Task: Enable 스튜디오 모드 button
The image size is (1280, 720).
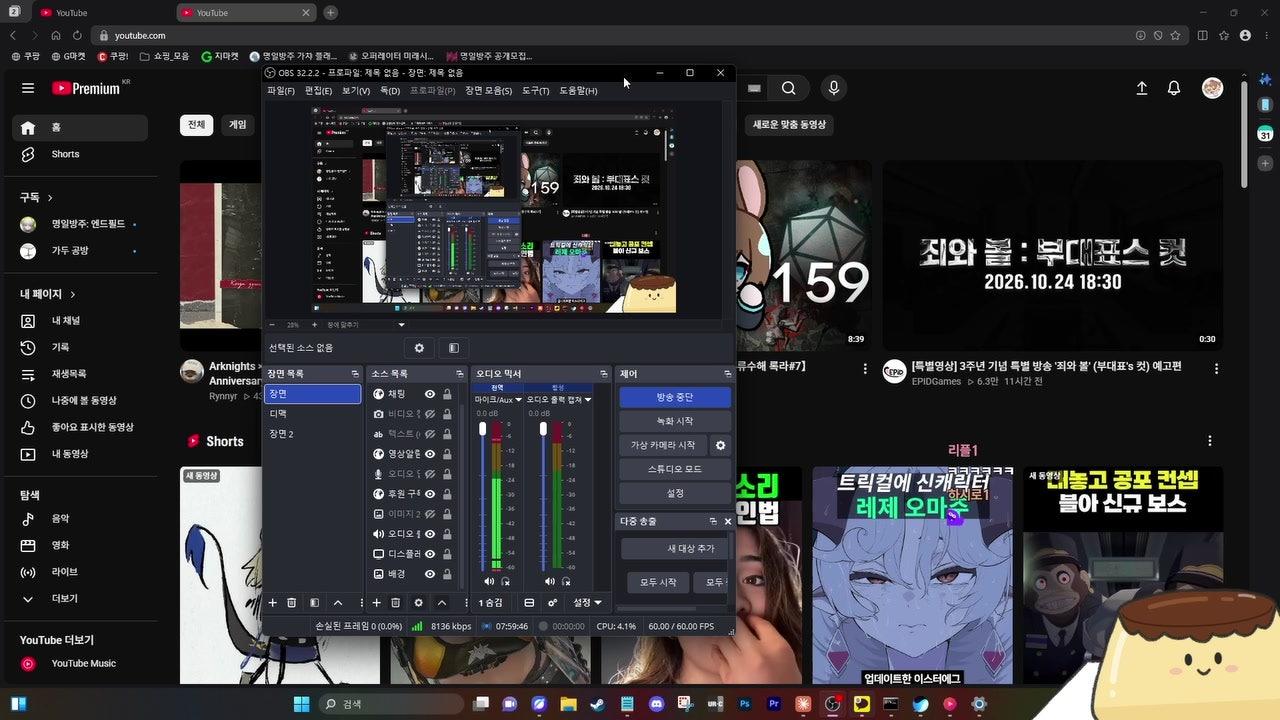Action: point(675,469)
